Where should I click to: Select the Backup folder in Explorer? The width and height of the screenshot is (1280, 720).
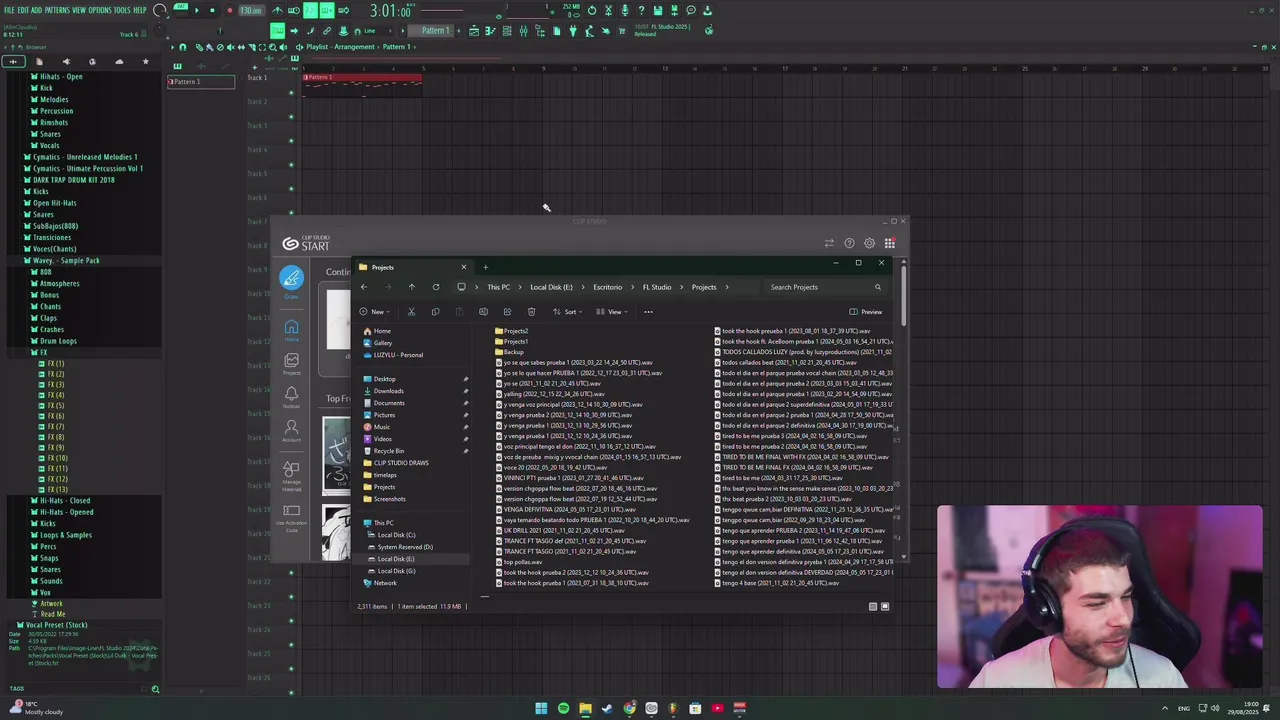coord(510,352)
